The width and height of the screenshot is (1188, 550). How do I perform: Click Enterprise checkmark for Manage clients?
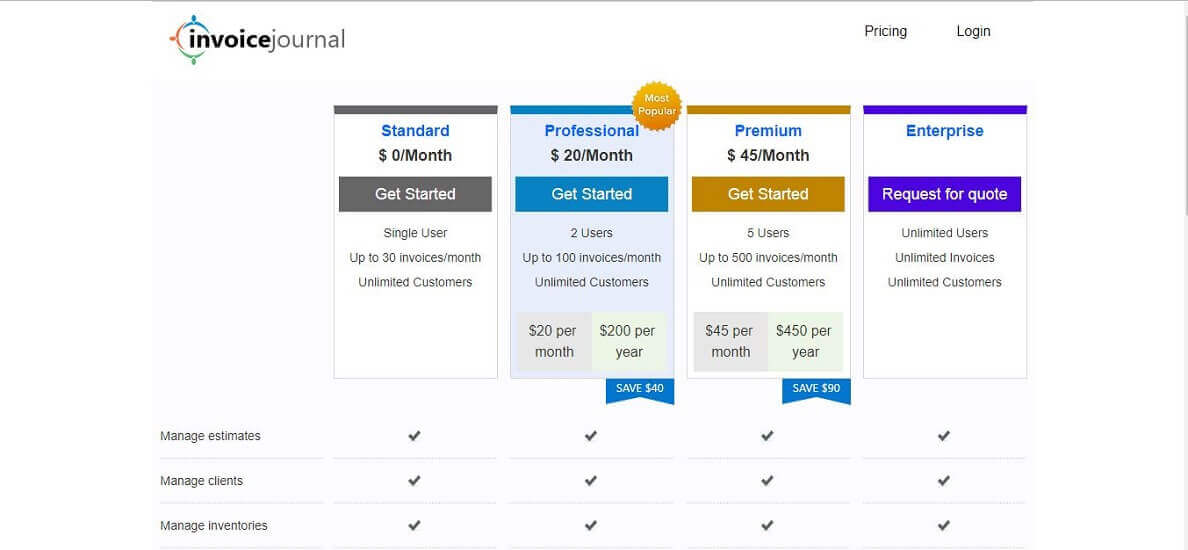(943, 481)
